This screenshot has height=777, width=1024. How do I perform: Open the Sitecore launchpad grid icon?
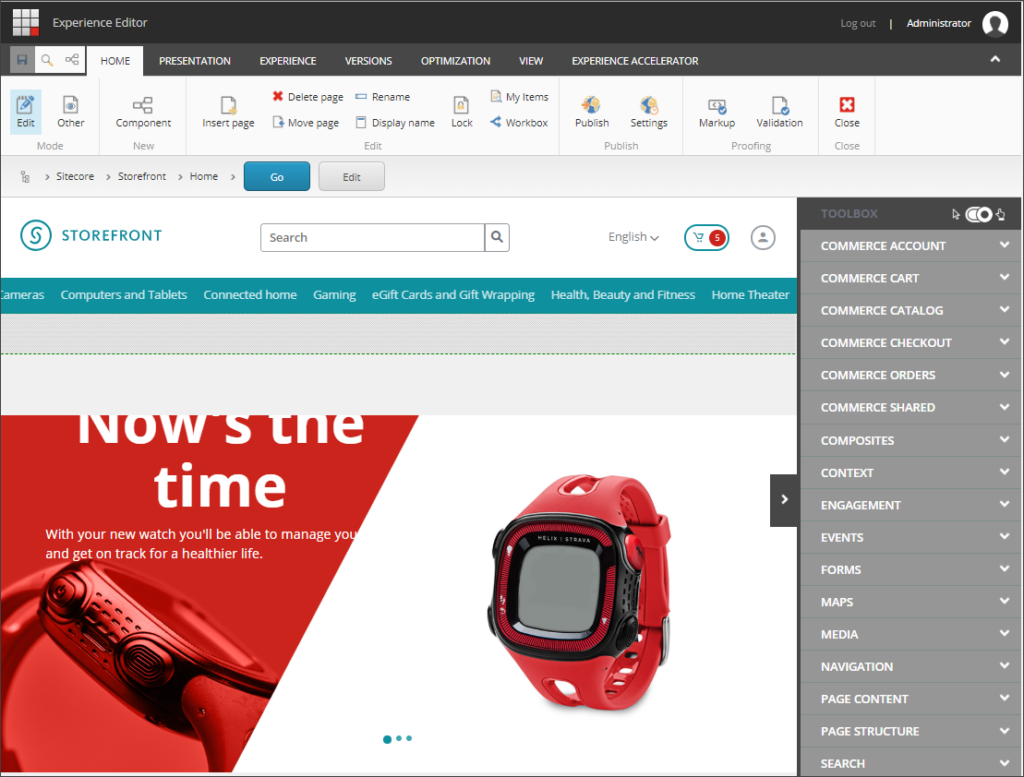[x=26, y=22]
